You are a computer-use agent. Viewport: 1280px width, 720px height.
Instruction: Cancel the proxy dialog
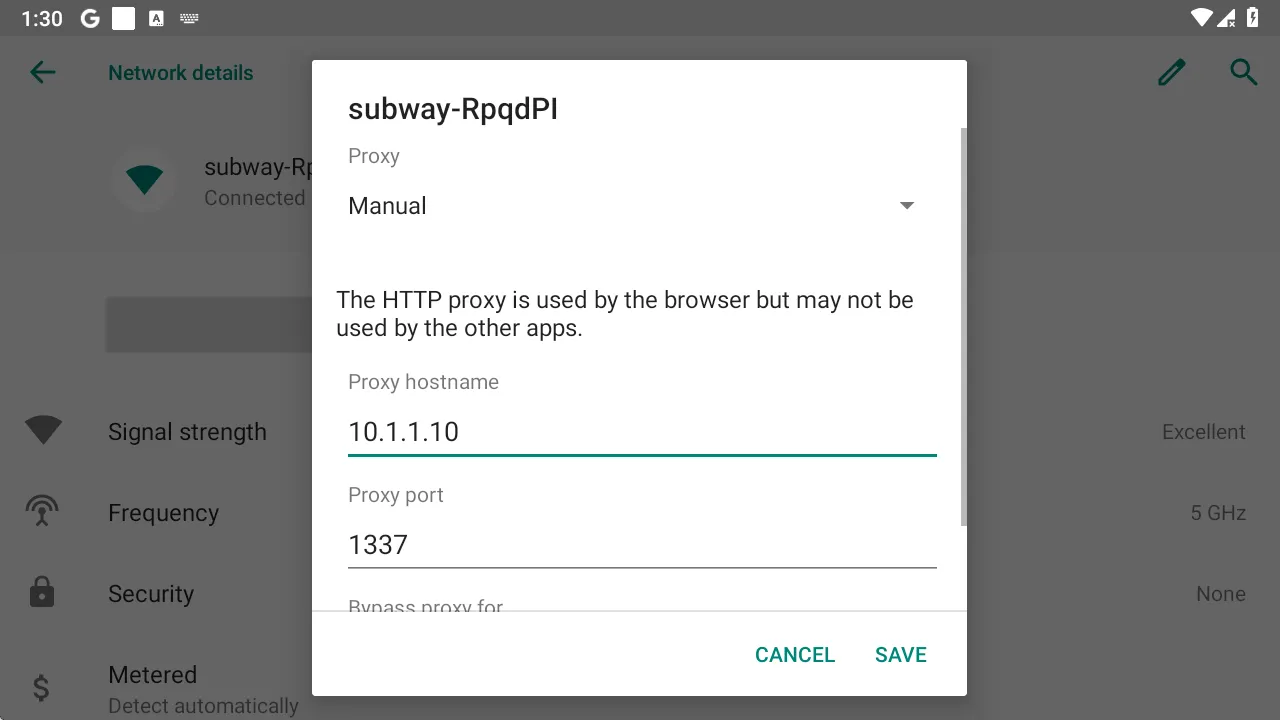tap(795, 654)
